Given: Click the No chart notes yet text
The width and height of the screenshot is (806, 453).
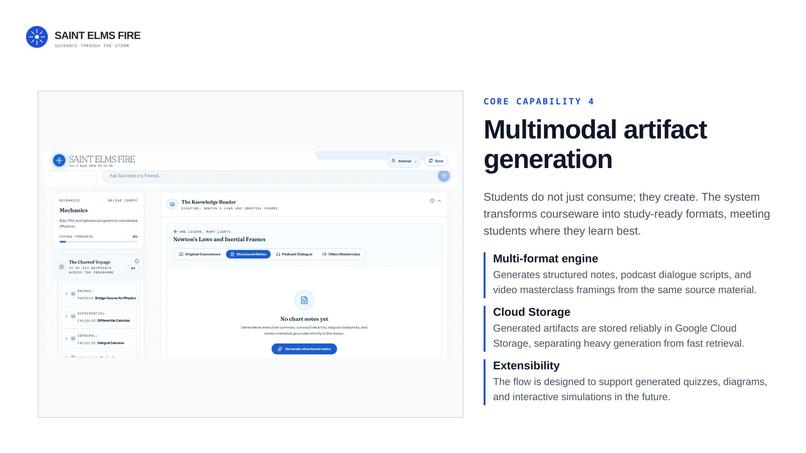Looking at the screenshot, I should coord(304,319).
